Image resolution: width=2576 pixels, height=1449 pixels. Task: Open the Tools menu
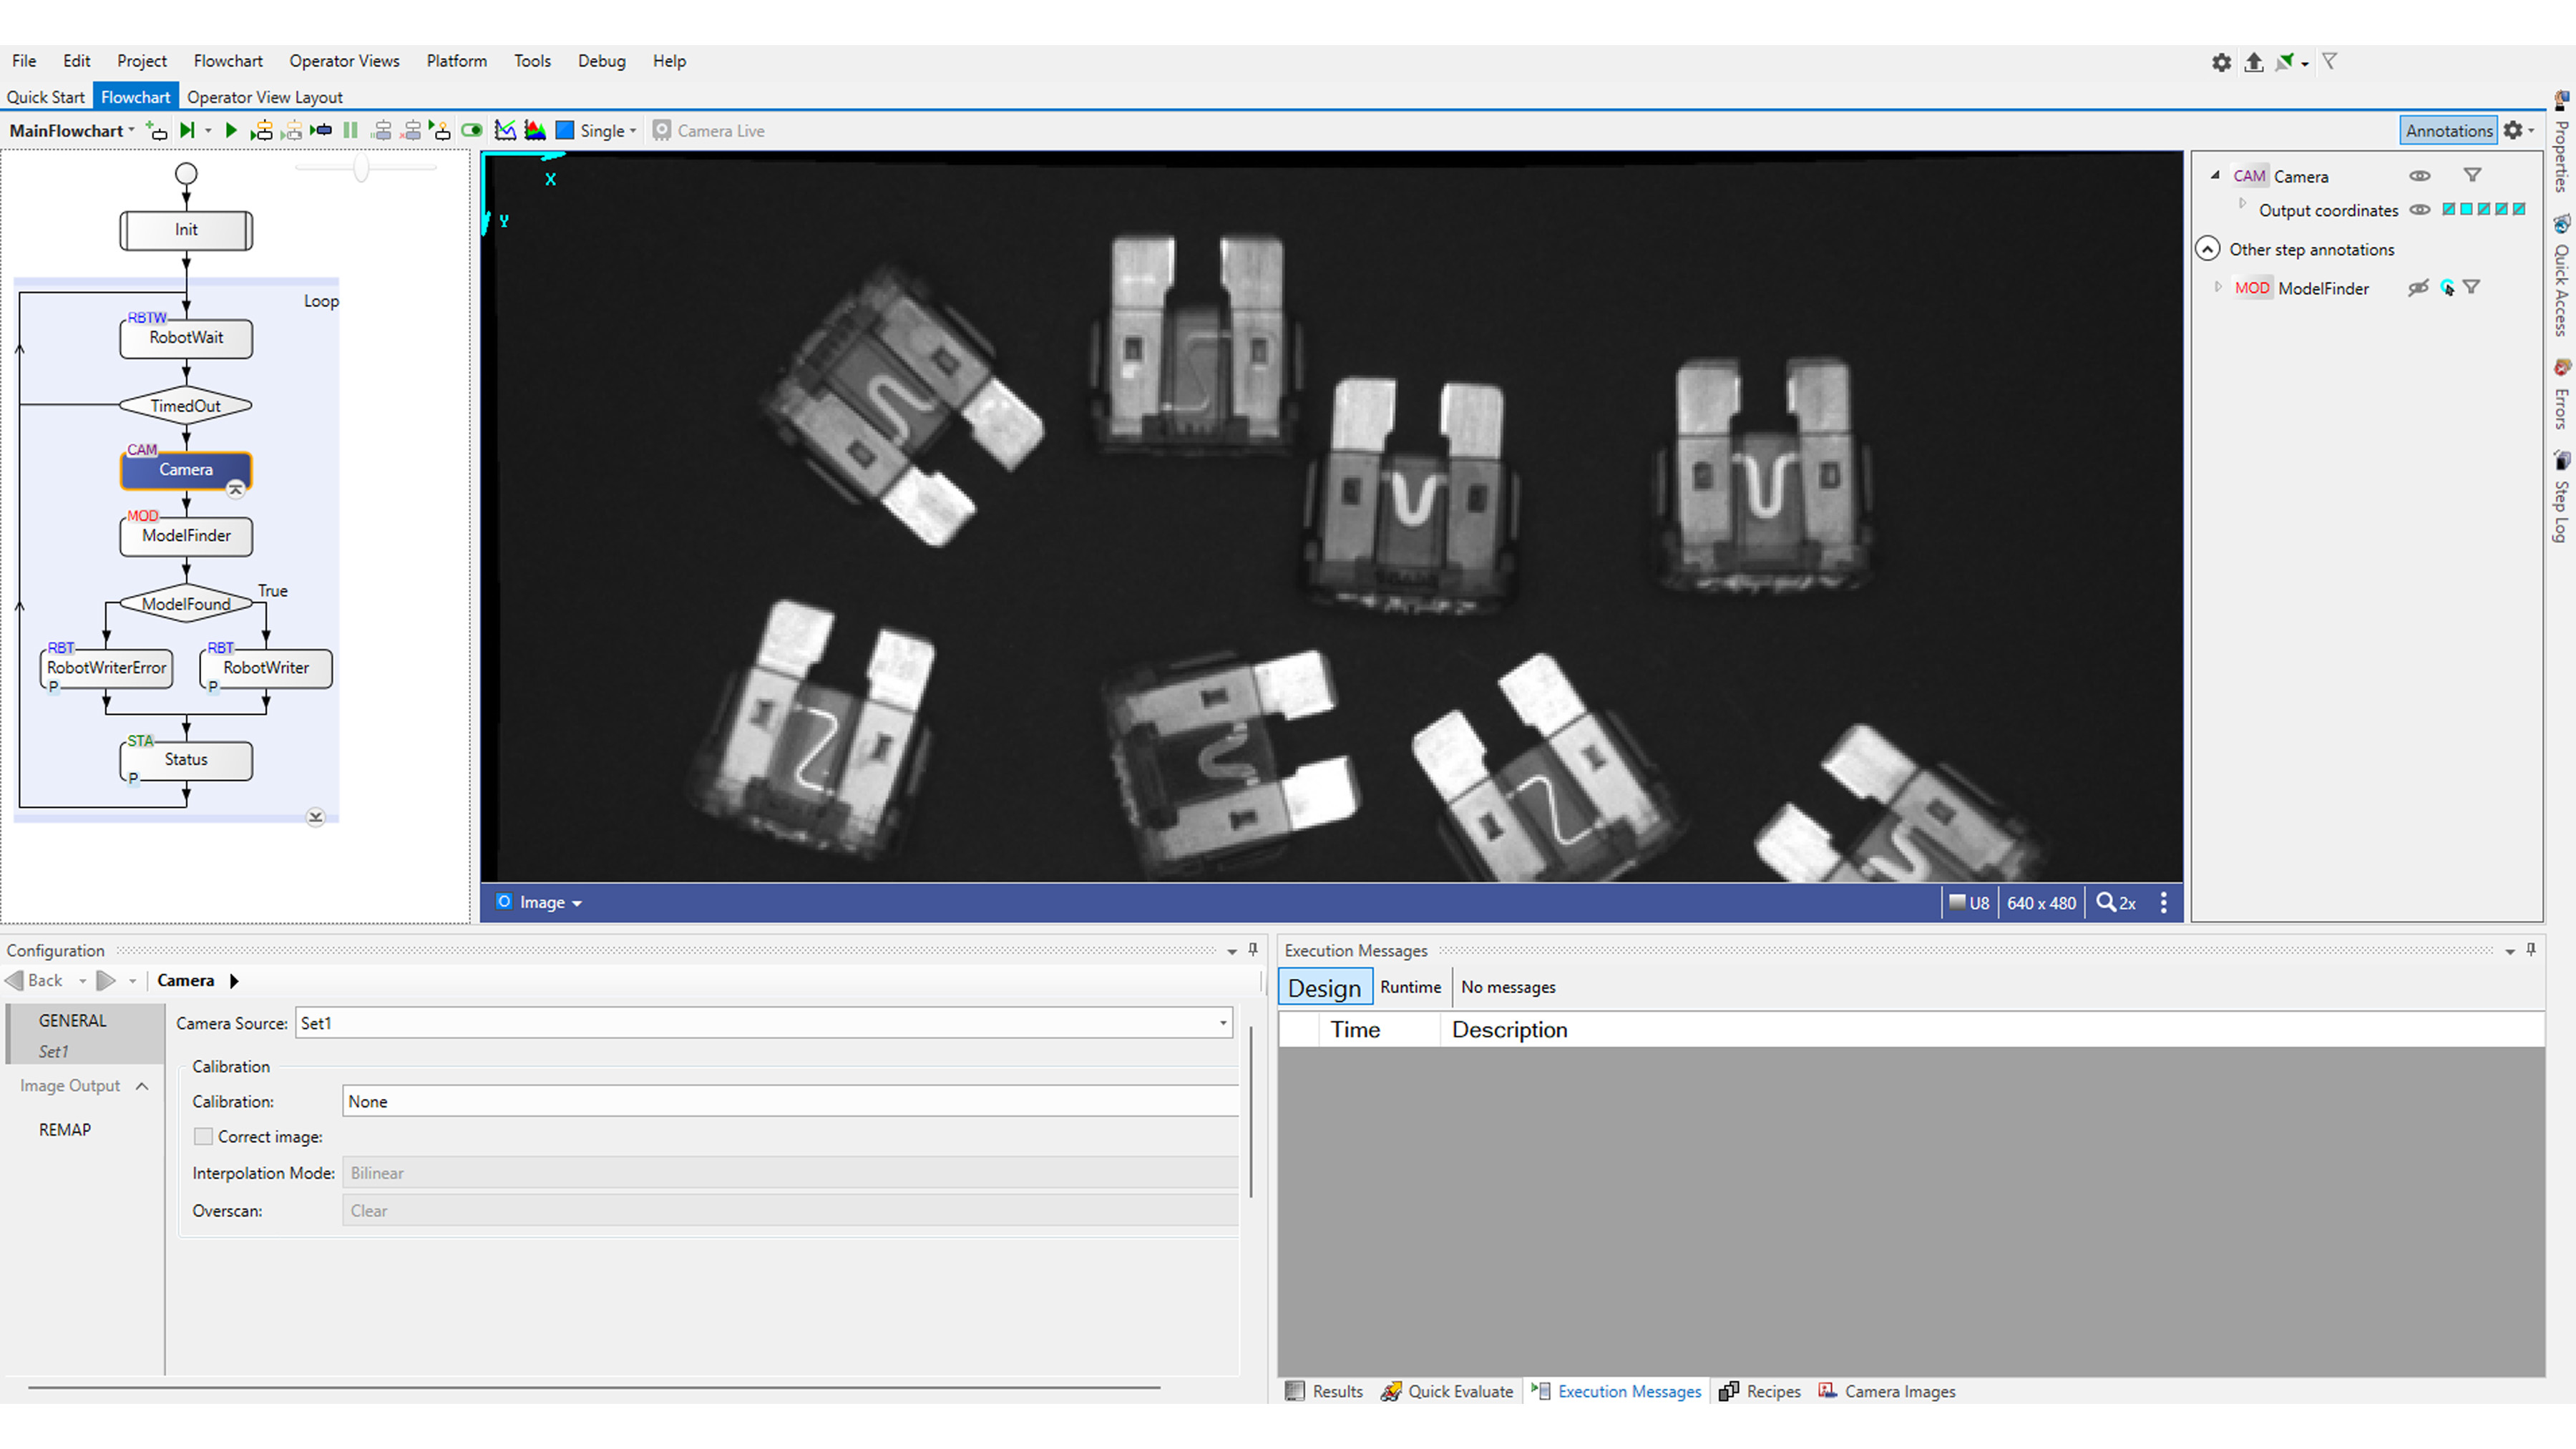pos(532,61)
